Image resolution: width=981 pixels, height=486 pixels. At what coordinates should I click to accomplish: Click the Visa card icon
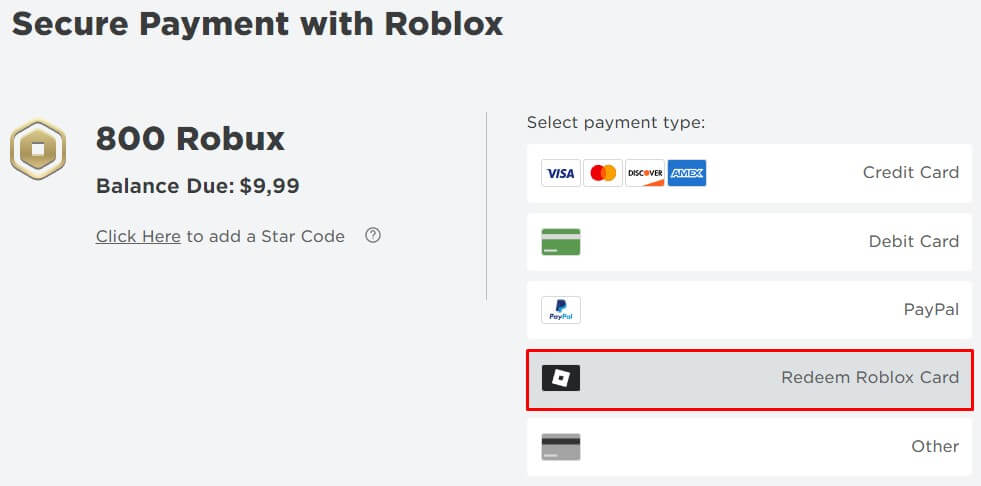[x=561, y=173]
